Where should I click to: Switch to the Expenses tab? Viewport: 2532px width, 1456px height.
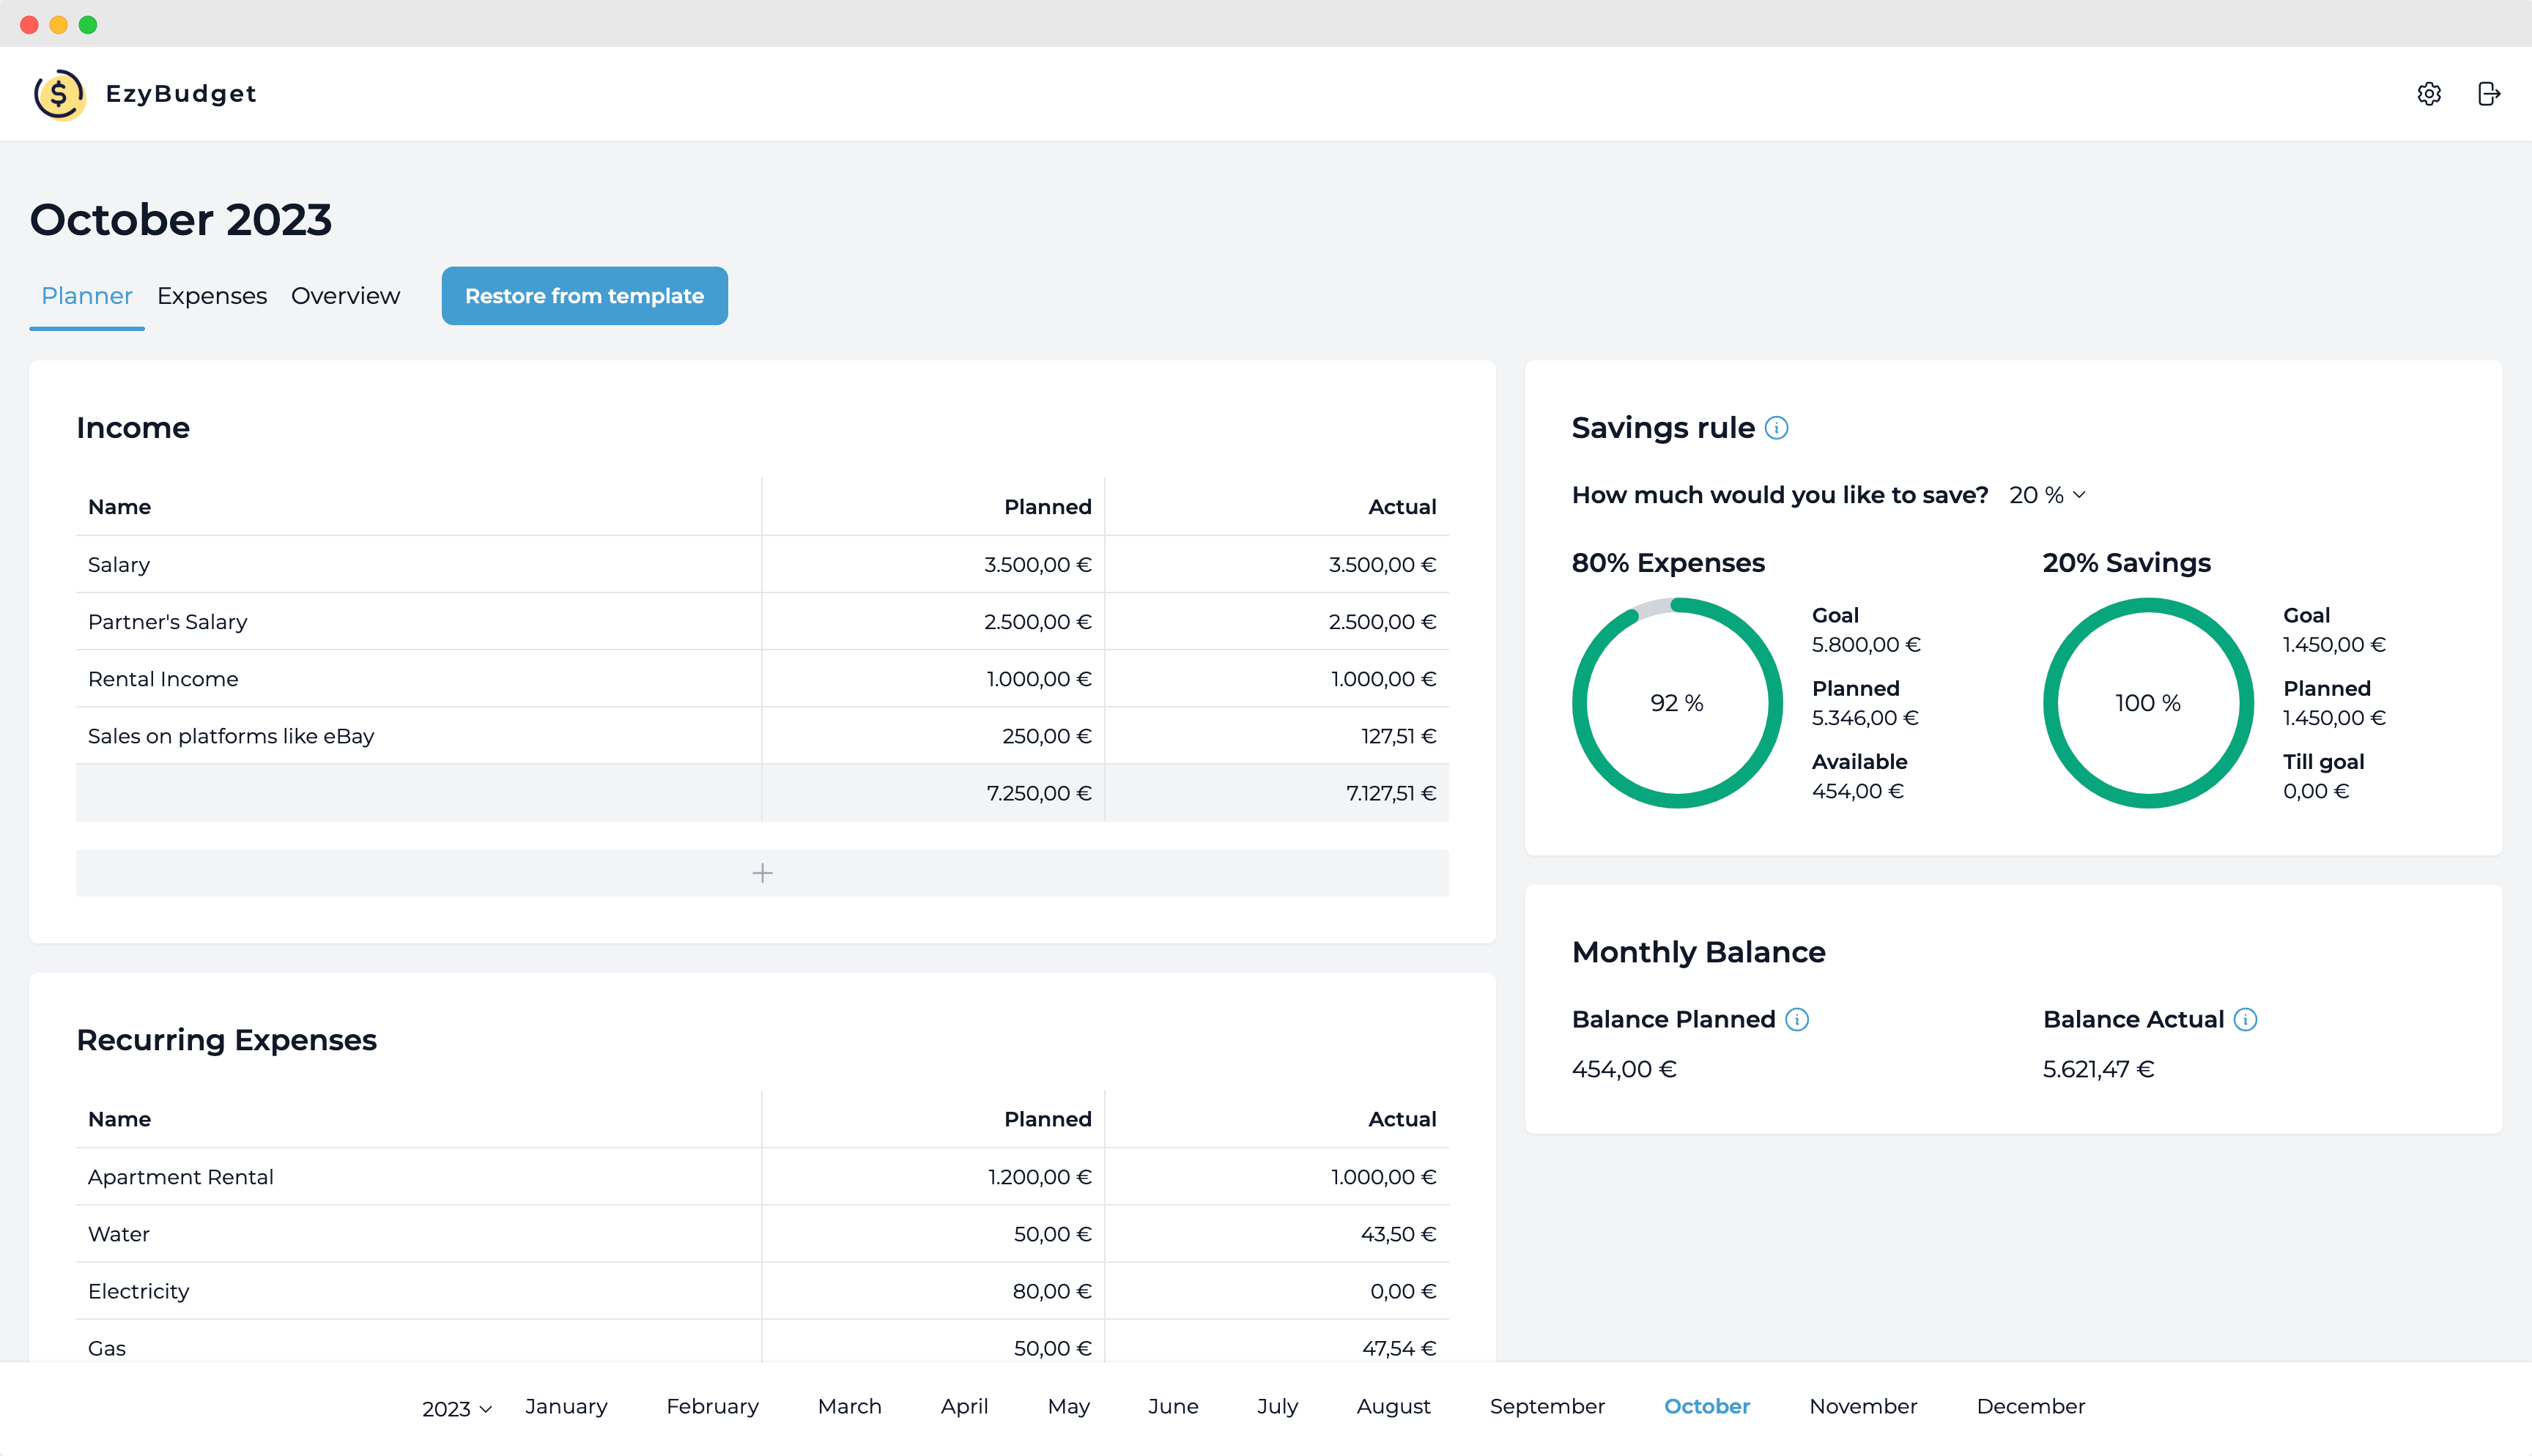[x=212, y=296]
